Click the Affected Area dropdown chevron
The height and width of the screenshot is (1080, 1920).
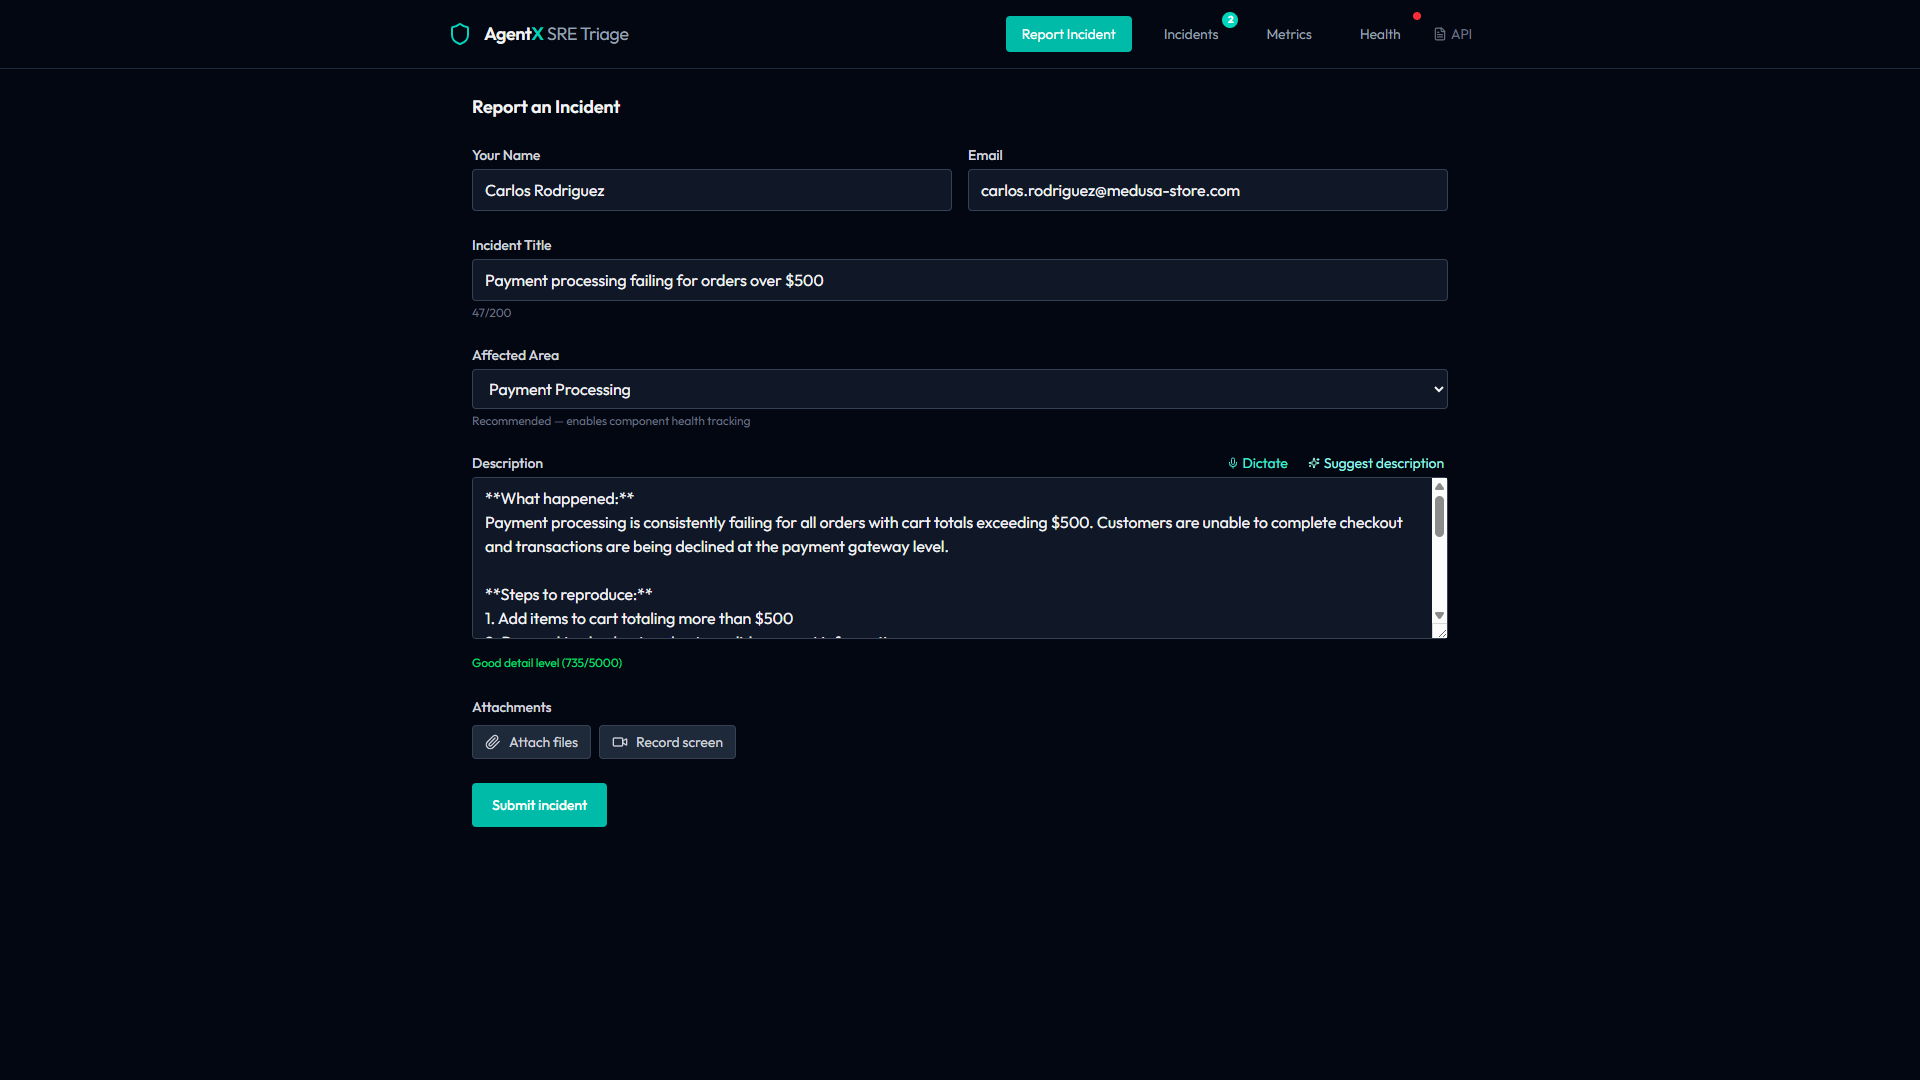click(1437, 389)
